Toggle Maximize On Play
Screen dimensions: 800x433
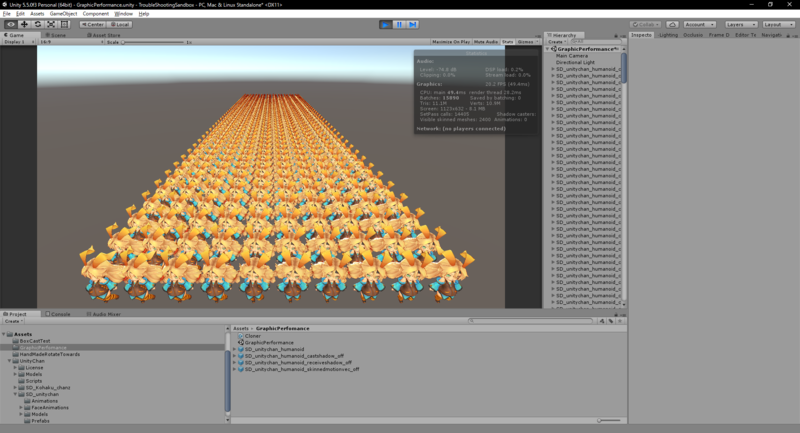pyautogui.click(x=451, y=42)
